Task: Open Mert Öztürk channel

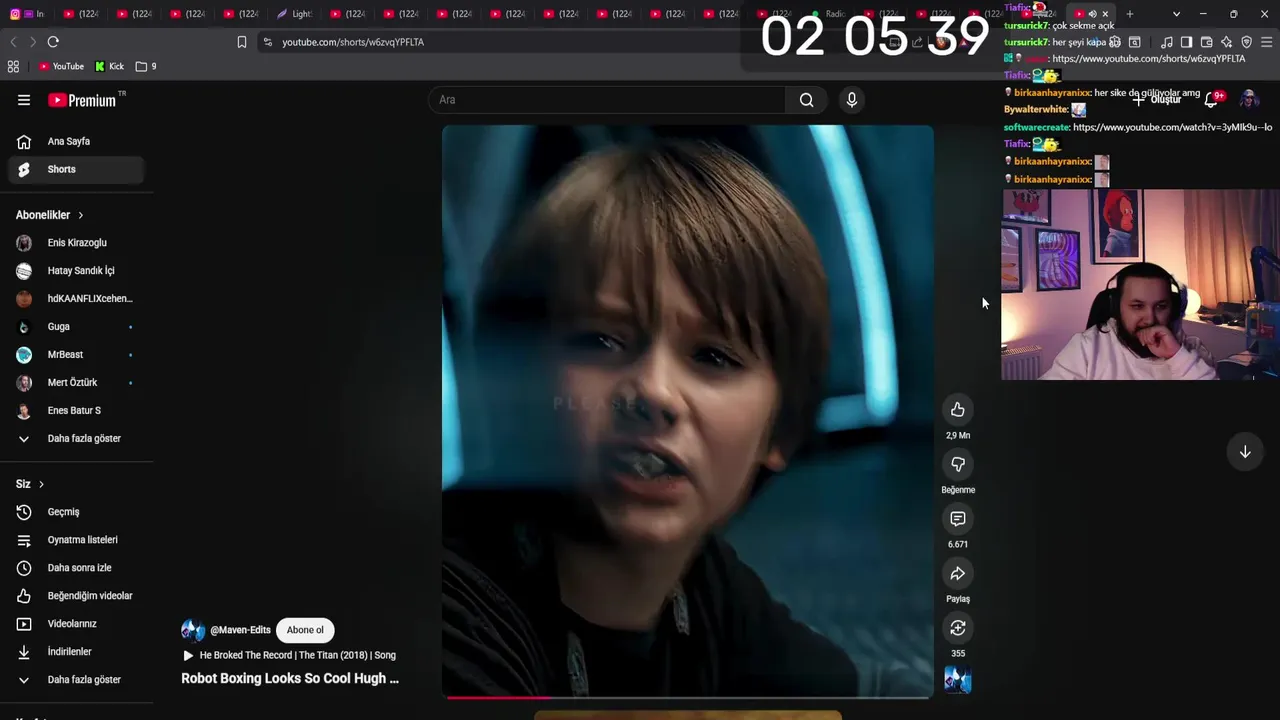Action: 76,383
